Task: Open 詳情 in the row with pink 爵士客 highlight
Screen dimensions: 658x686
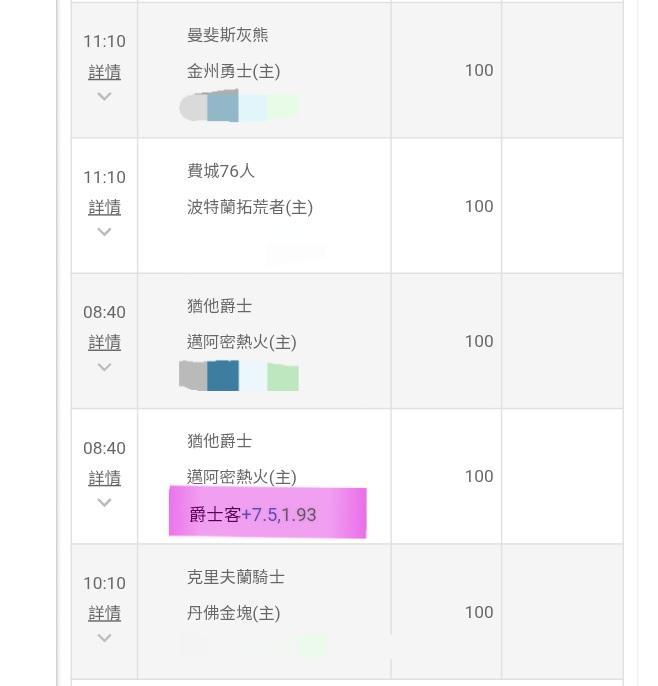Action: (x=104, y=478)
